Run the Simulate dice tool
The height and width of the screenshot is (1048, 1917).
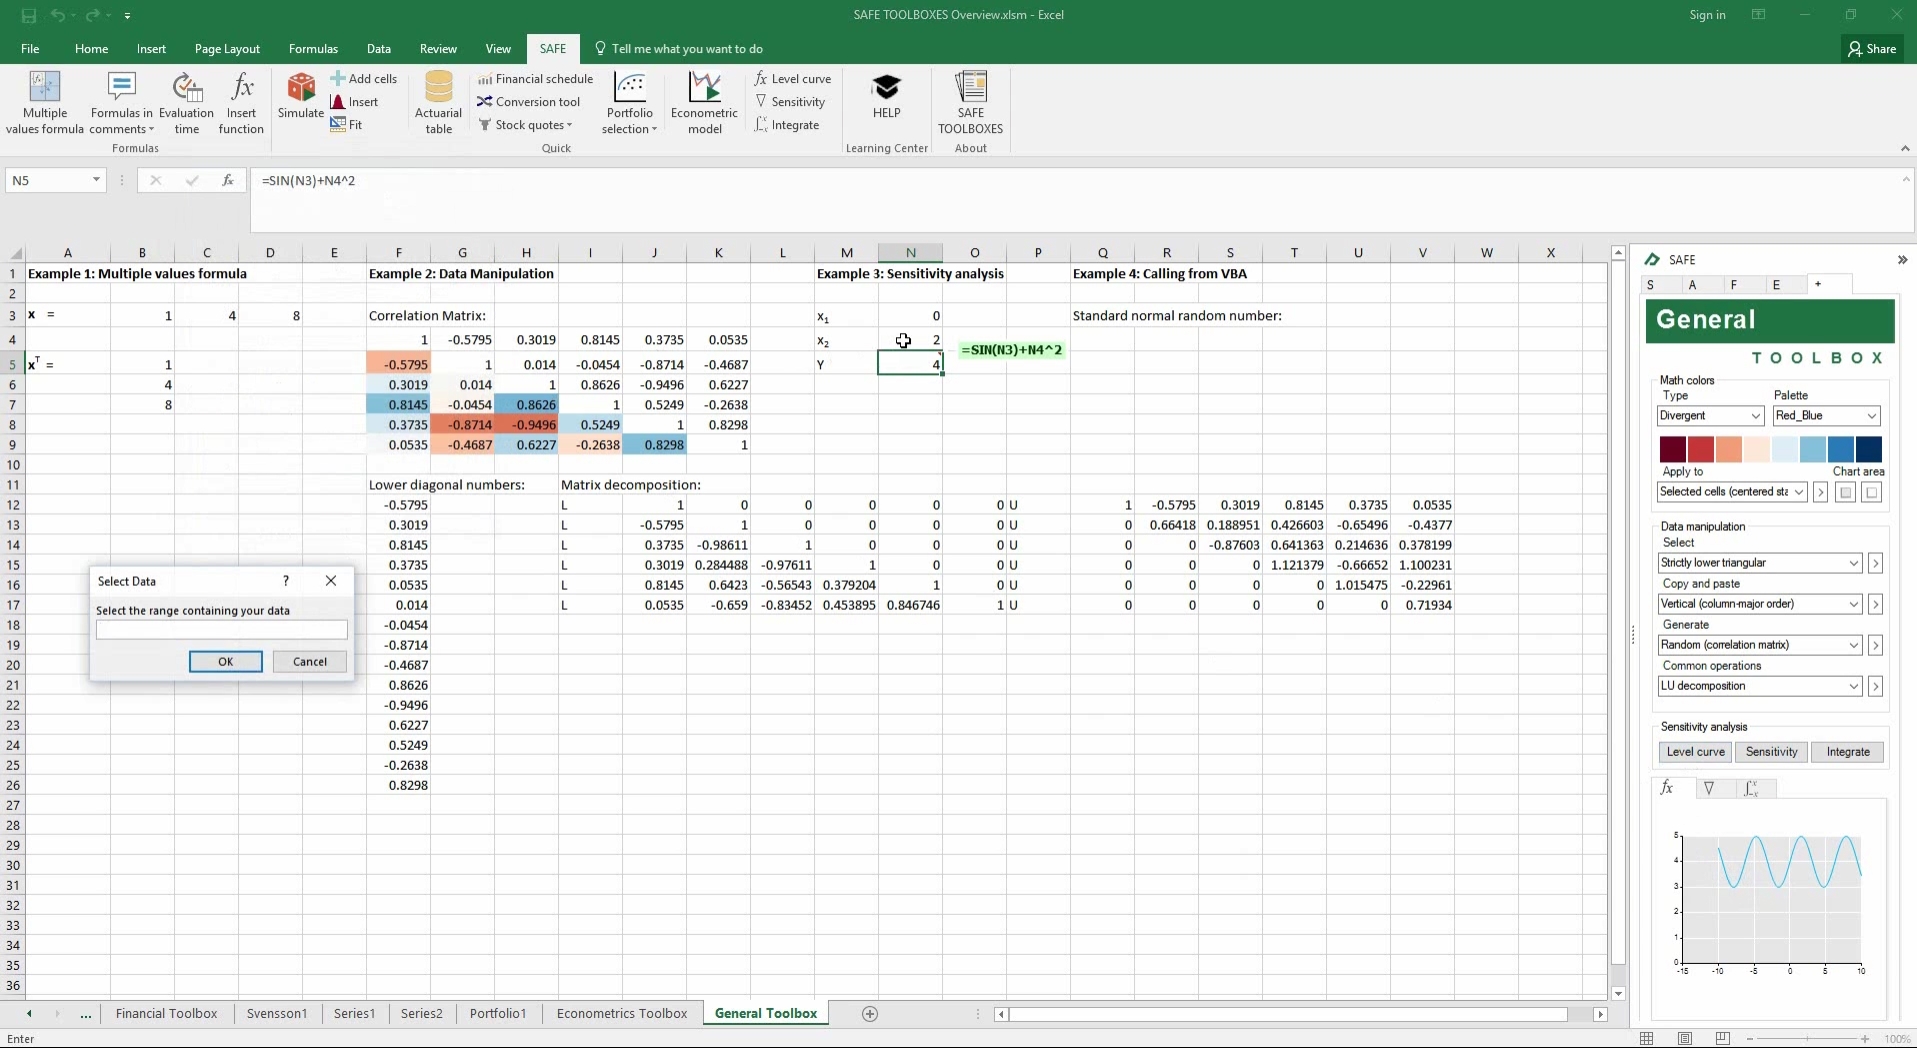pyautogui.click(x=301, y=96)
